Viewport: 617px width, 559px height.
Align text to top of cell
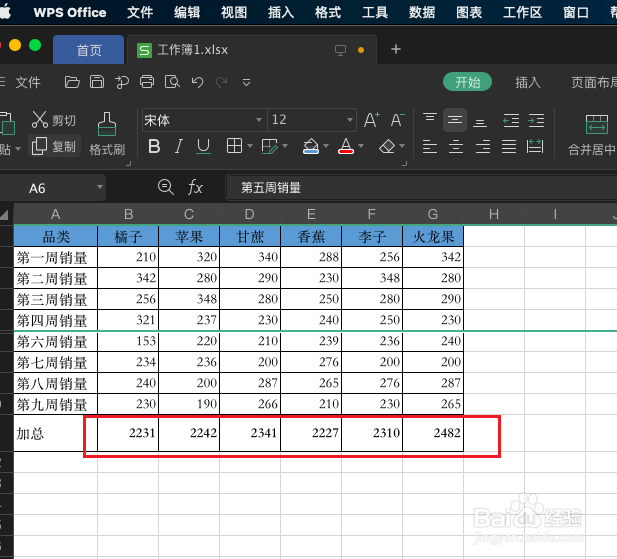pyautogui.click(x=430, y=120)
